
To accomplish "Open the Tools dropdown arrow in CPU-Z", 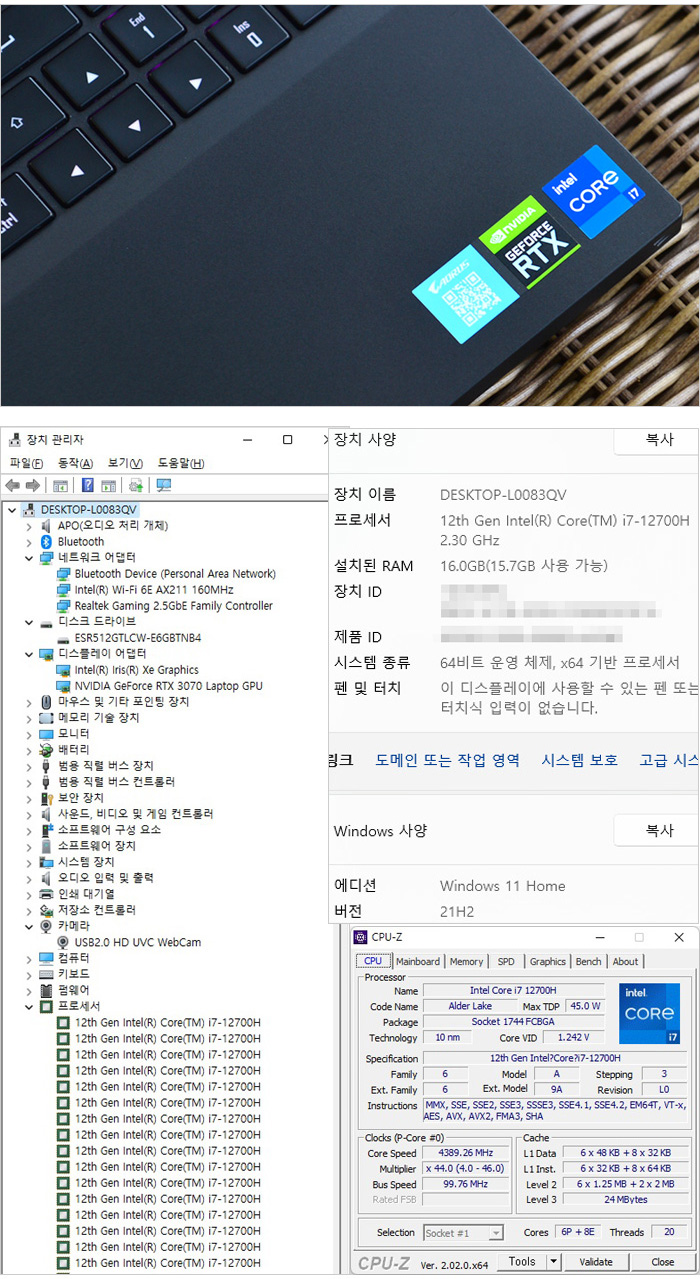I will tap(554, 1261).
